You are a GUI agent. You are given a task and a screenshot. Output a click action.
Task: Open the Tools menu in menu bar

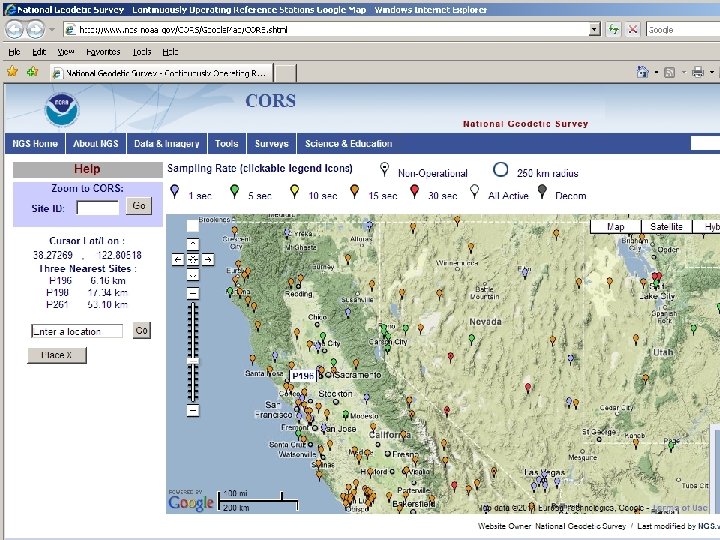142,52
